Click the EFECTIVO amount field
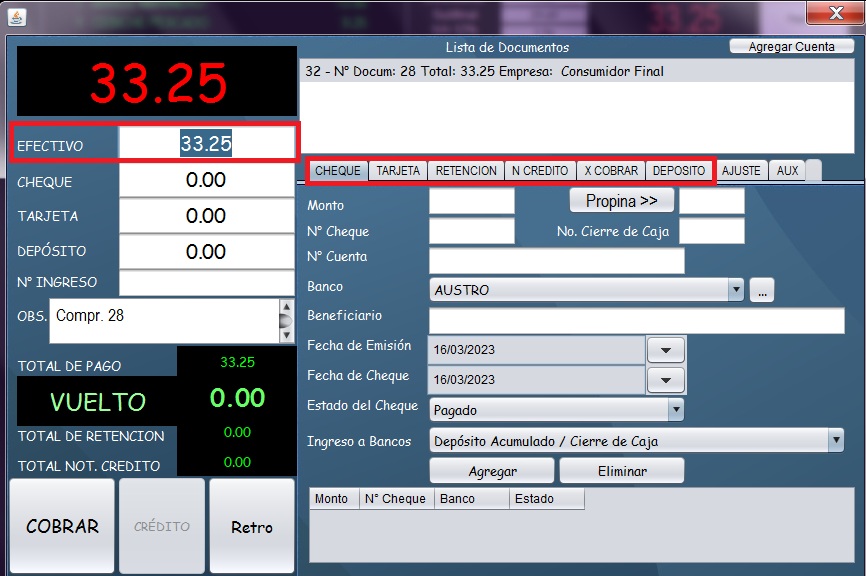The width and height of the screenshot is (866, 576). [x=206, y=144]
